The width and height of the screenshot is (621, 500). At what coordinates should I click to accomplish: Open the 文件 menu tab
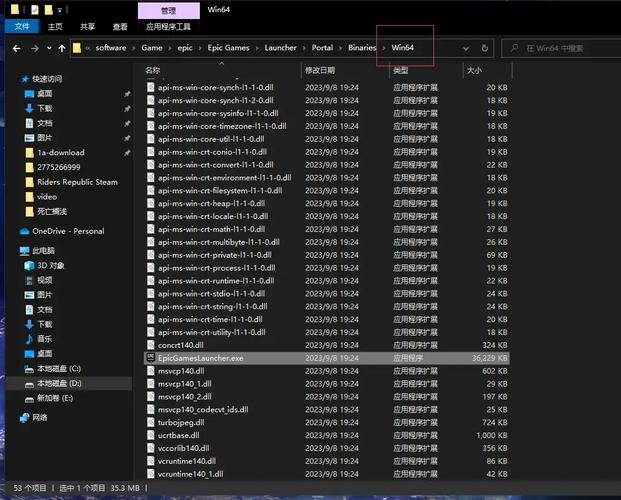[22, 27]
